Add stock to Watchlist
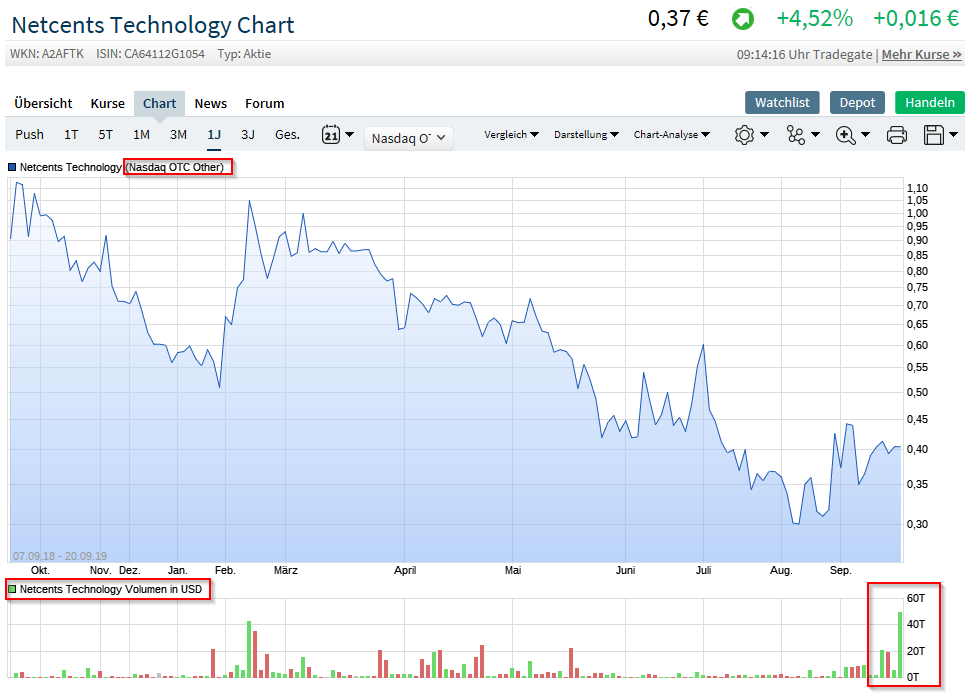The height and width of the screenshot is (694, 972). (782, 102)
